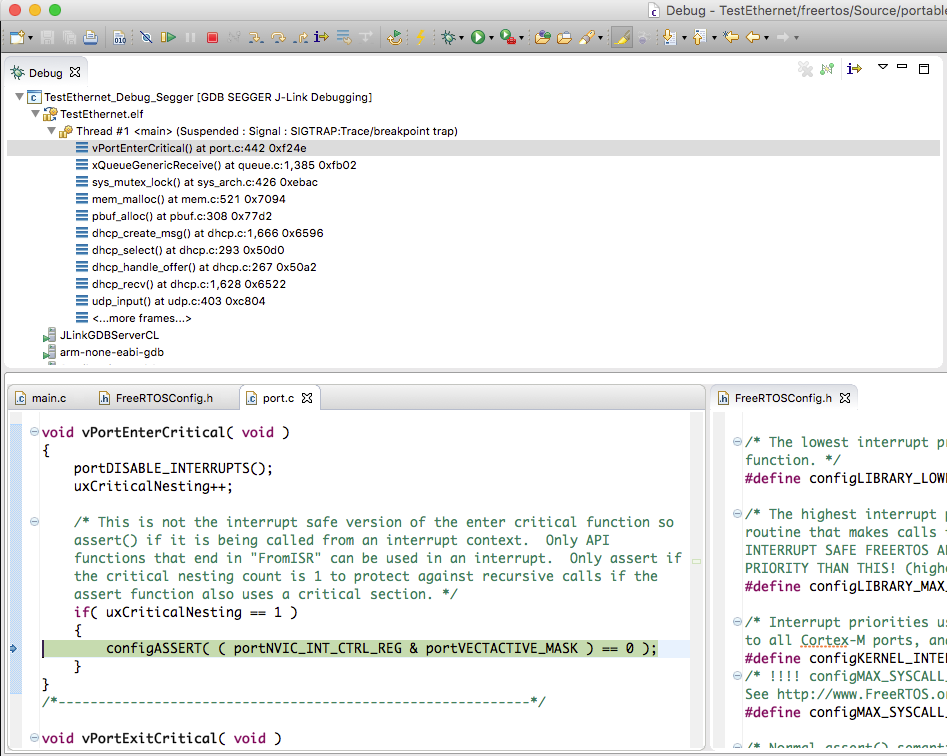Screen dimensions: 947x756
Task: Open the Next Annotation dropdown arrow
Action: [684, 38]
